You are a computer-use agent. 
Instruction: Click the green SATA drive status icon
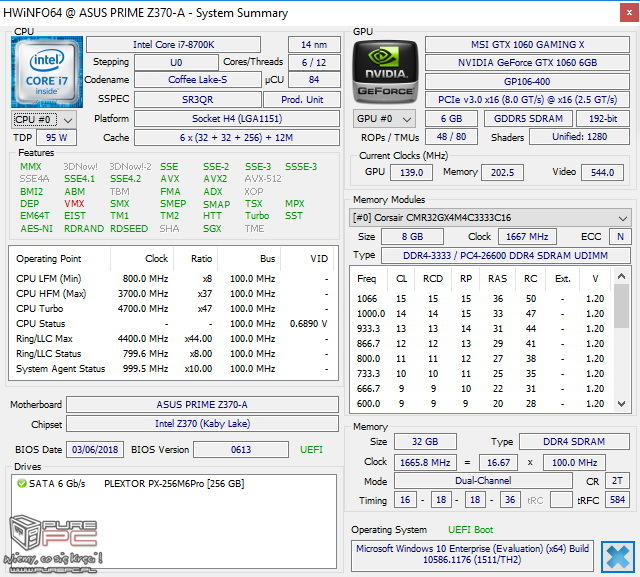pyautogui.click(x=21, y=484)
